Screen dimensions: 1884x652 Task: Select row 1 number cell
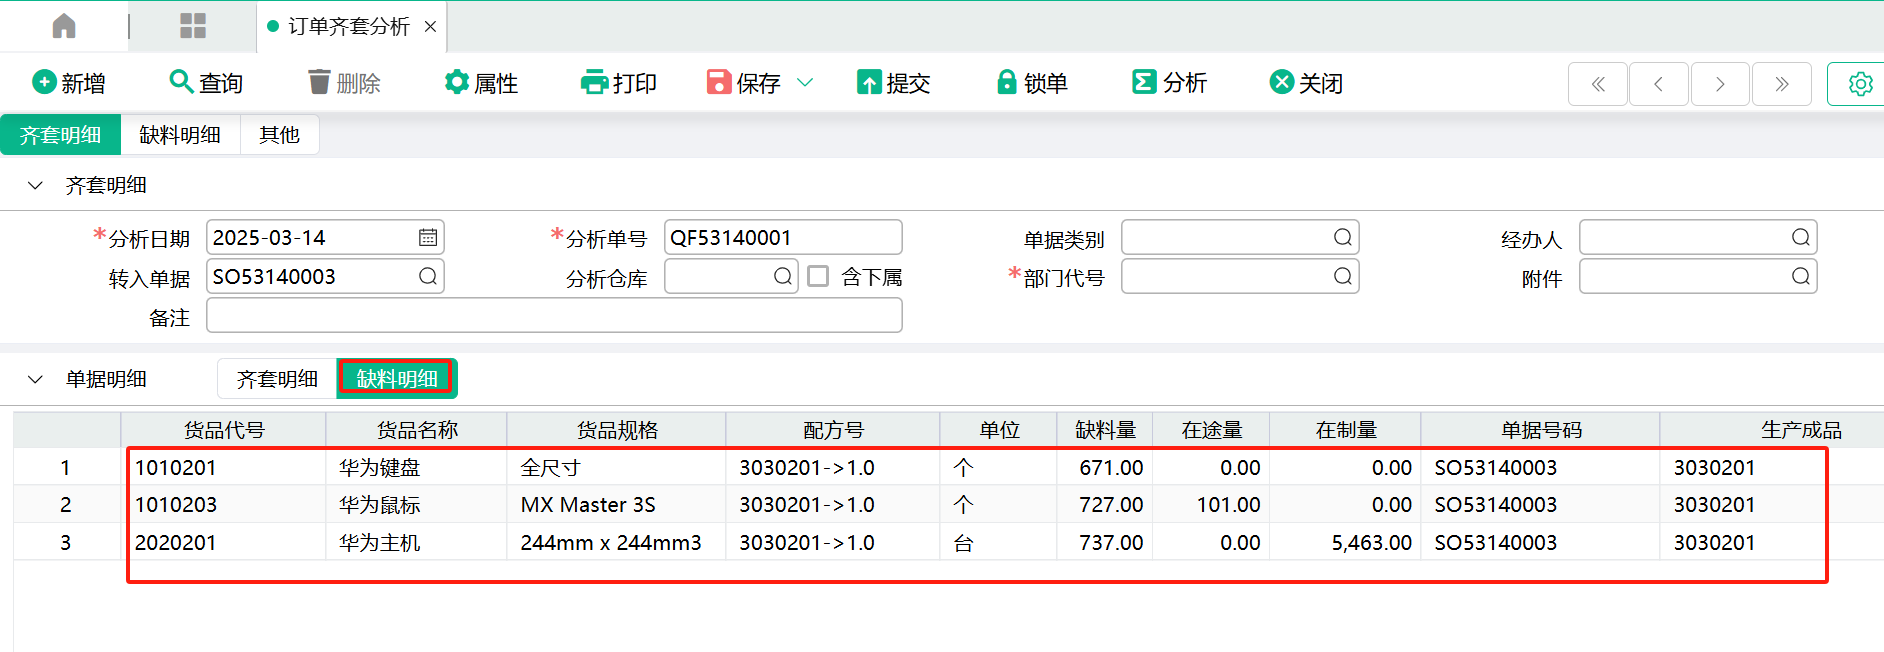66,467
